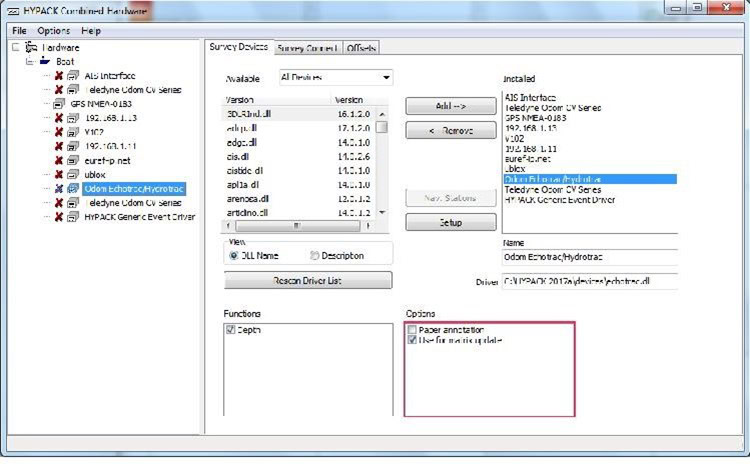Click the red X next to 192.168.1.13
Viewport: 750px width, 471px height.
point(59,118)
